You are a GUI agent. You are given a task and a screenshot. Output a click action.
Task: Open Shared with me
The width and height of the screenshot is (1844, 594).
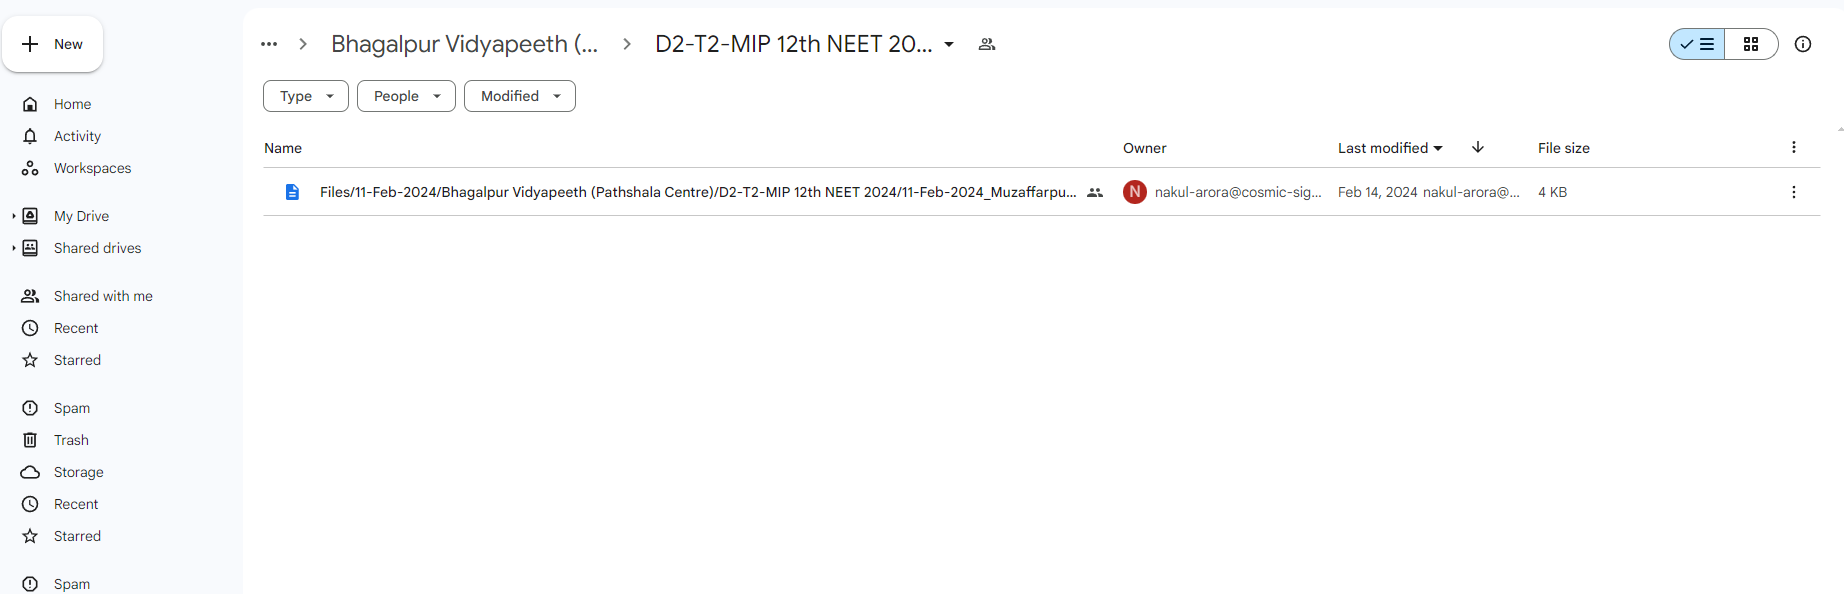coord(103,296)
